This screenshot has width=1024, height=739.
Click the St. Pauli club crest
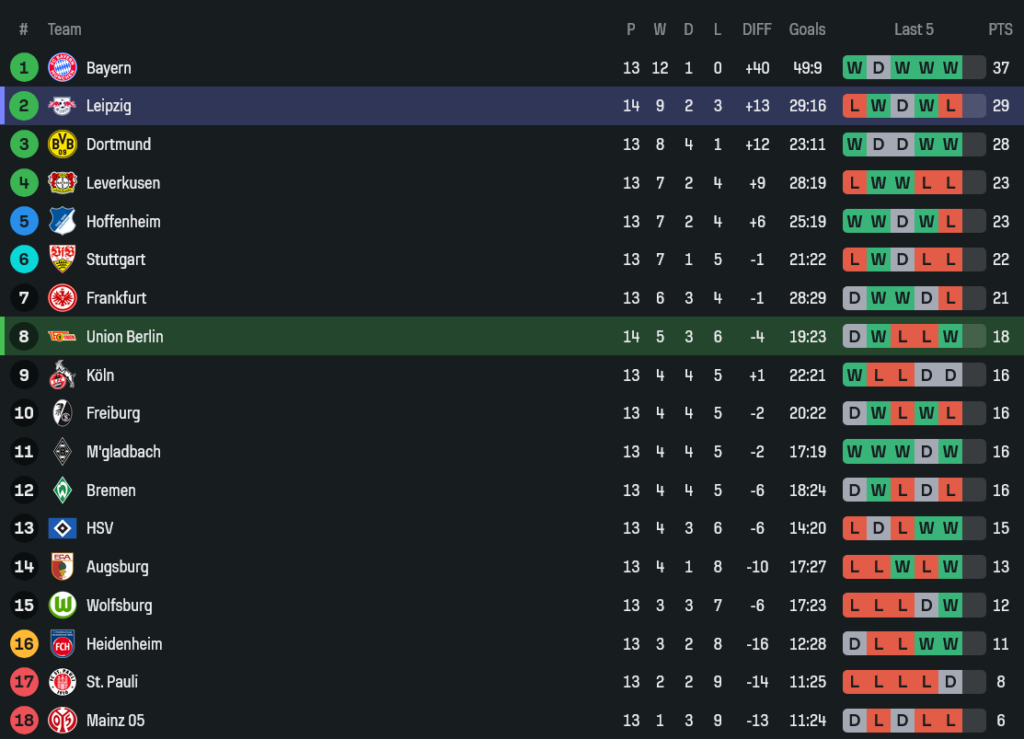point(62,682)
